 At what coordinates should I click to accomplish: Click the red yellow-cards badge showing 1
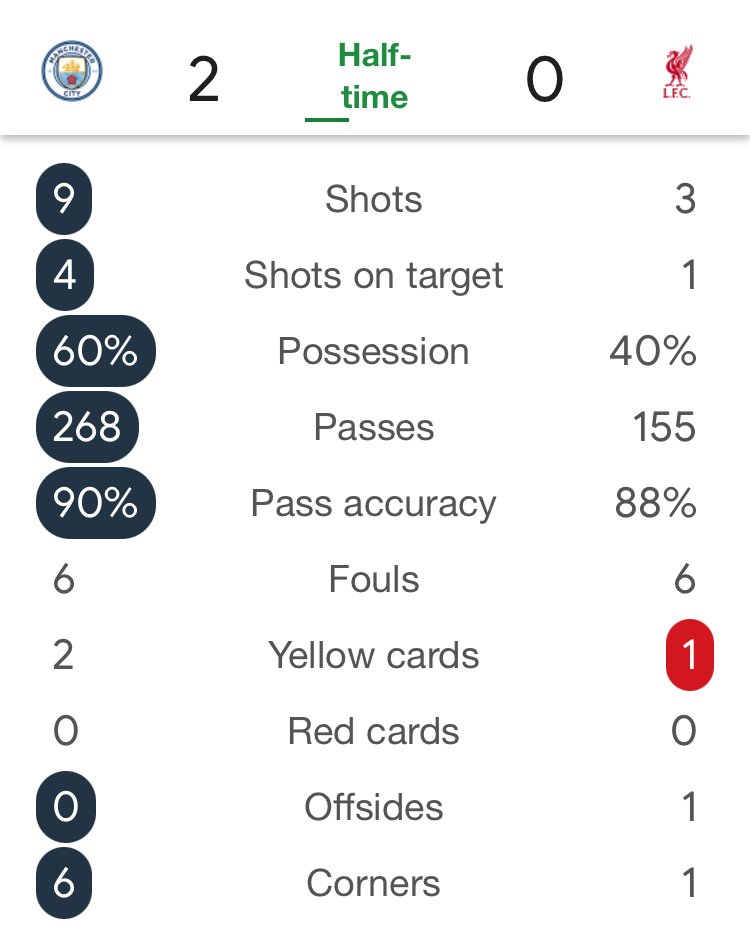pyautogui.click(x=689, y=655)
